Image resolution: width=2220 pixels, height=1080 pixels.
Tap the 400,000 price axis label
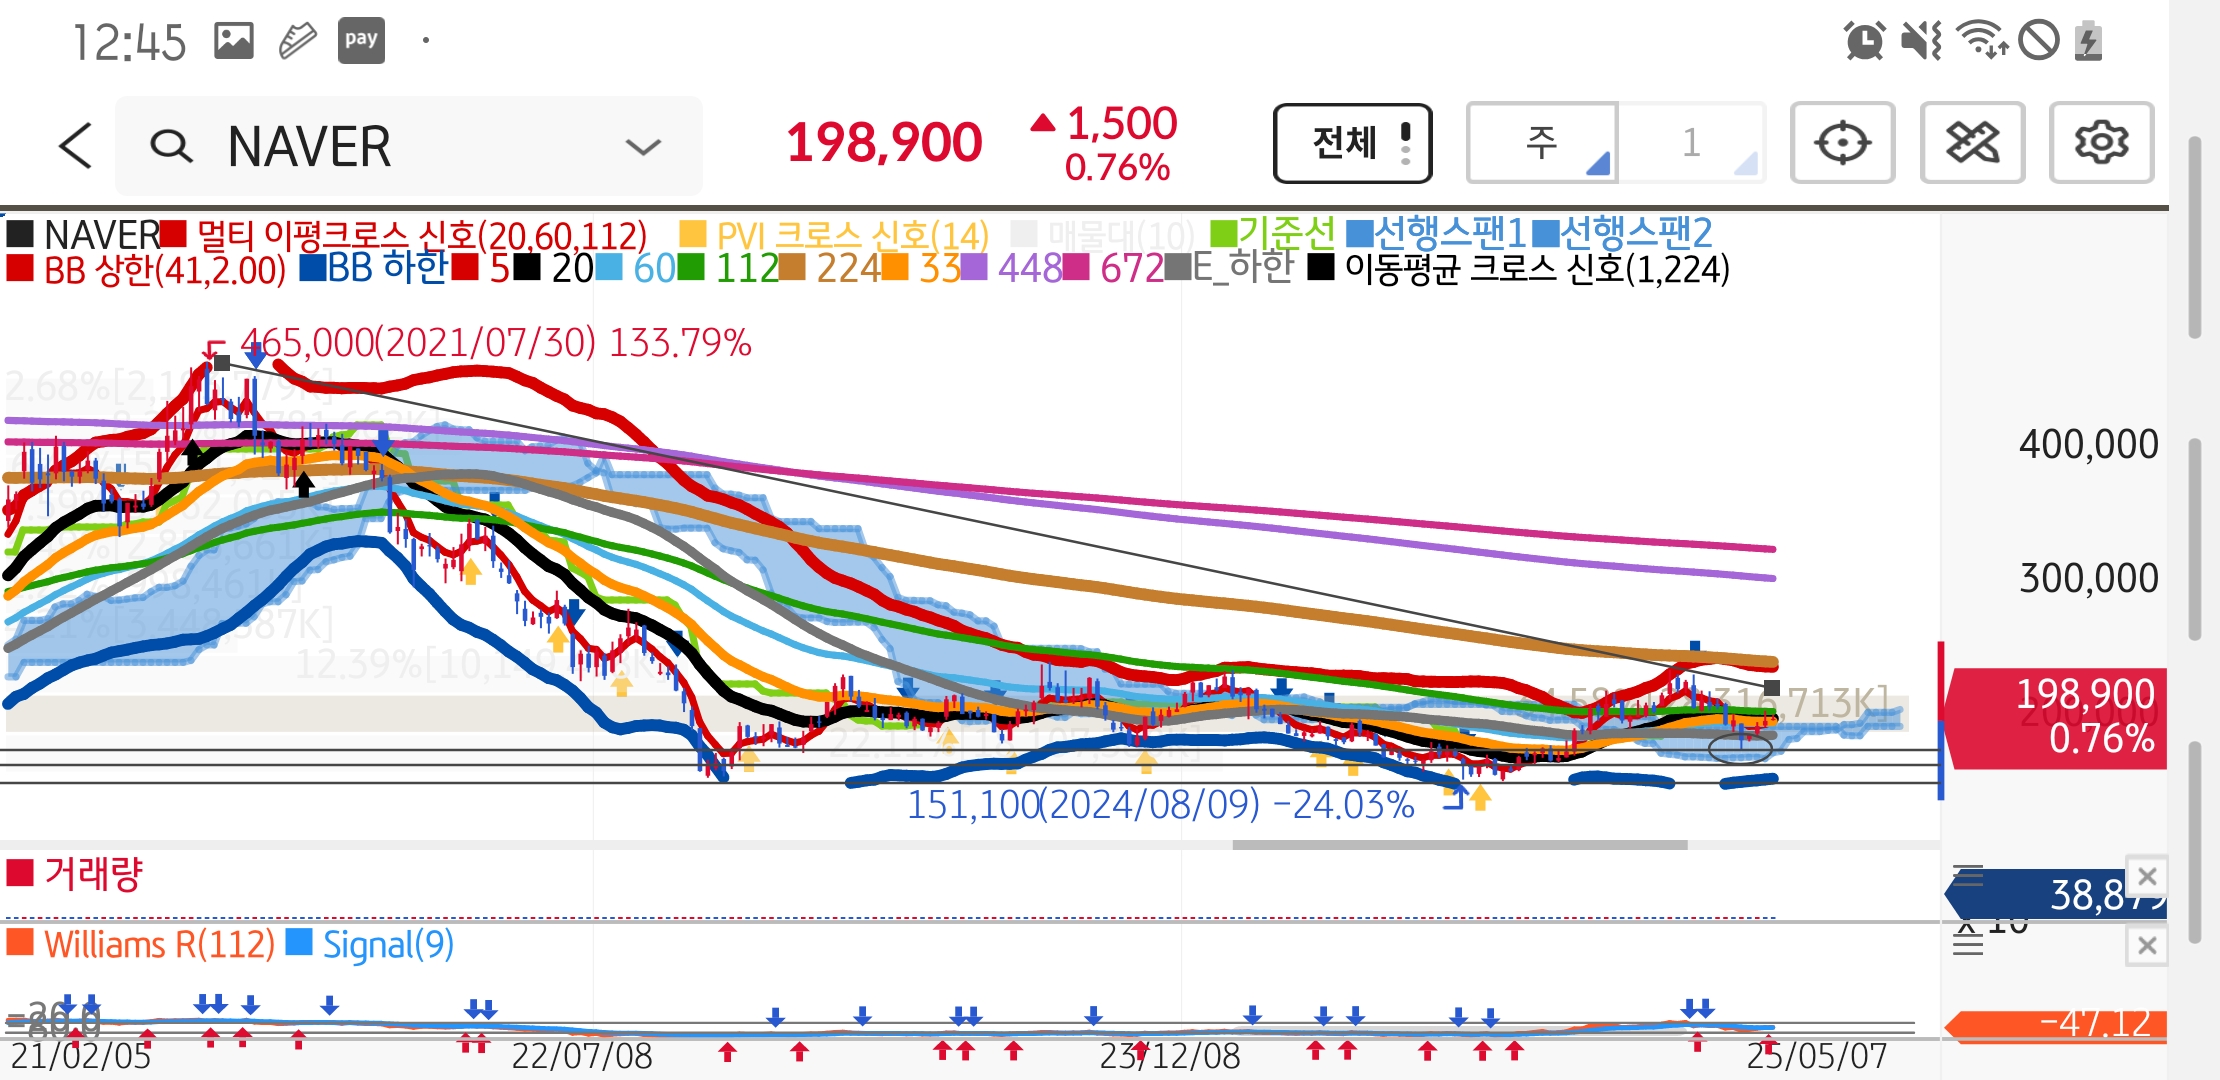[2088, 444]
